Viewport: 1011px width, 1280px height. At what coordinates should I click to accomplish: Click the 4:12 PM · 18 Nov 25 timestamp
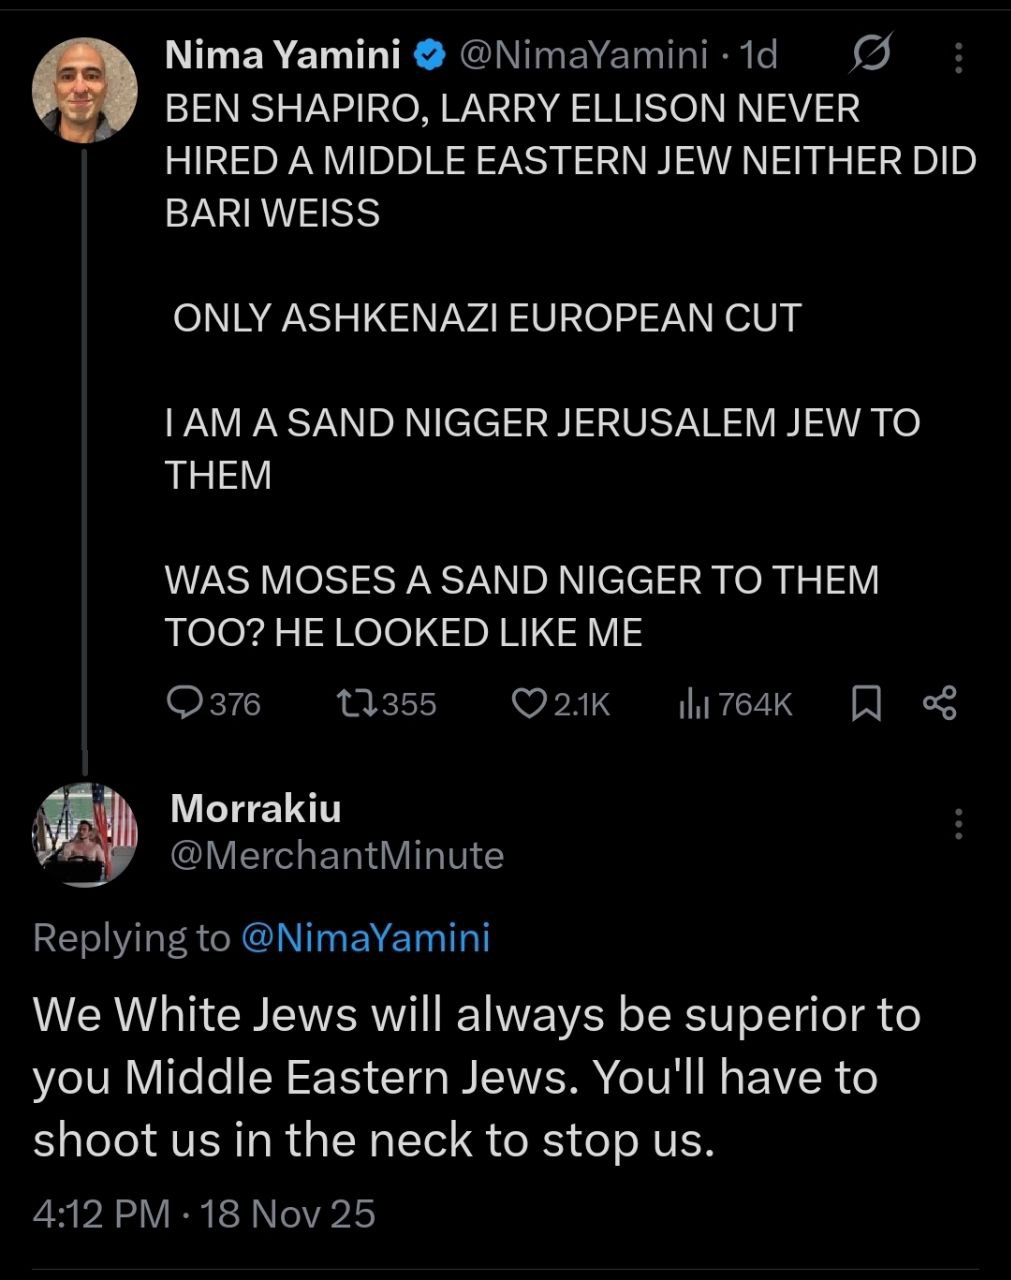coord(204,1213)
